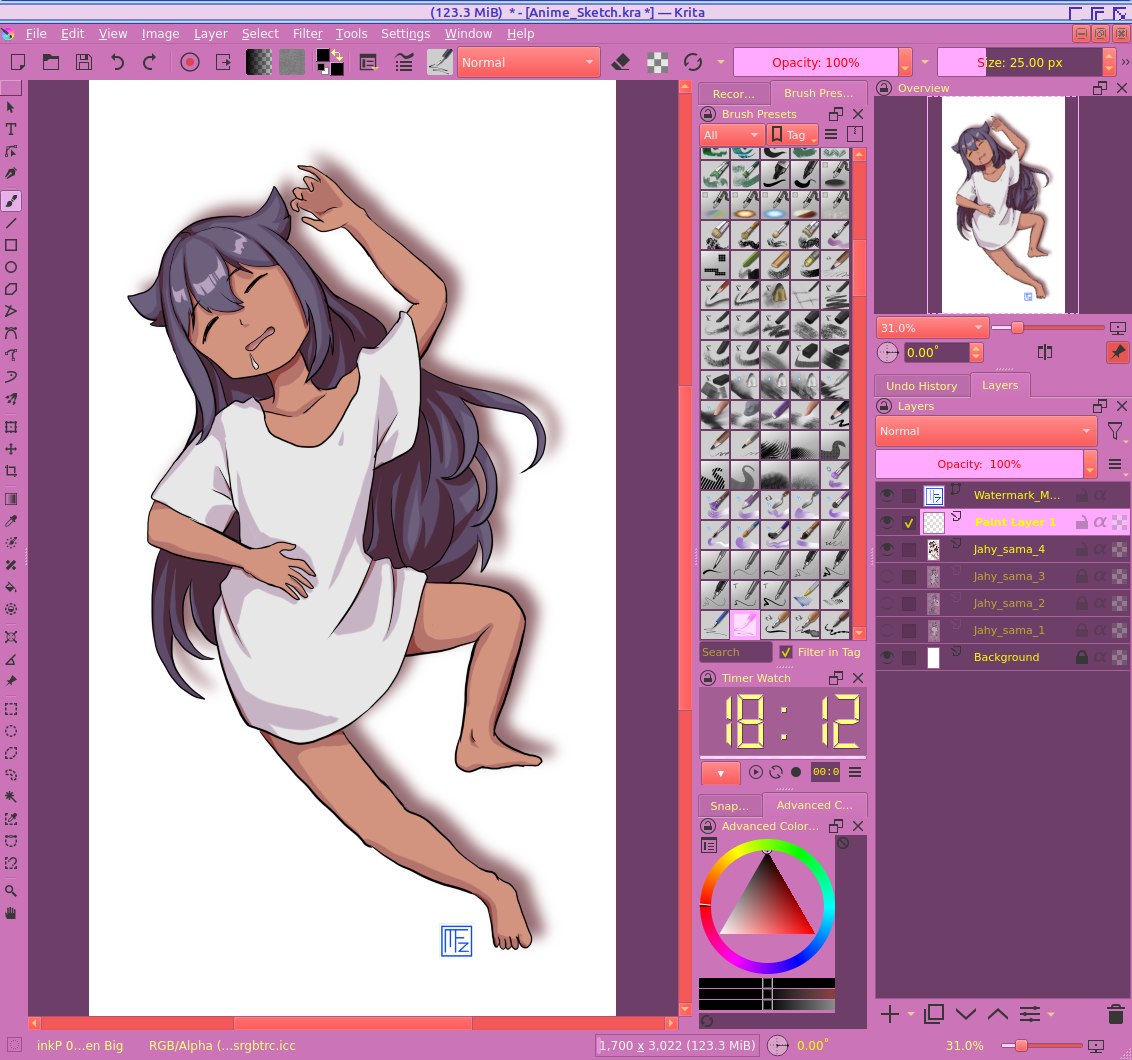Activate the Zoom tool magnifier
Viewport: 1132px width, 1060px height.
[x=11, y=890]
